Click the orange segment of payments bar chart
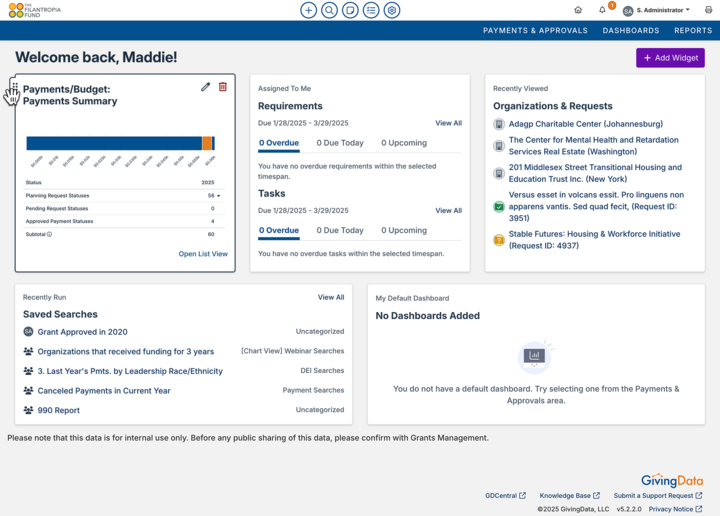This screenshot has height=516, width=720. click(207, 143)
